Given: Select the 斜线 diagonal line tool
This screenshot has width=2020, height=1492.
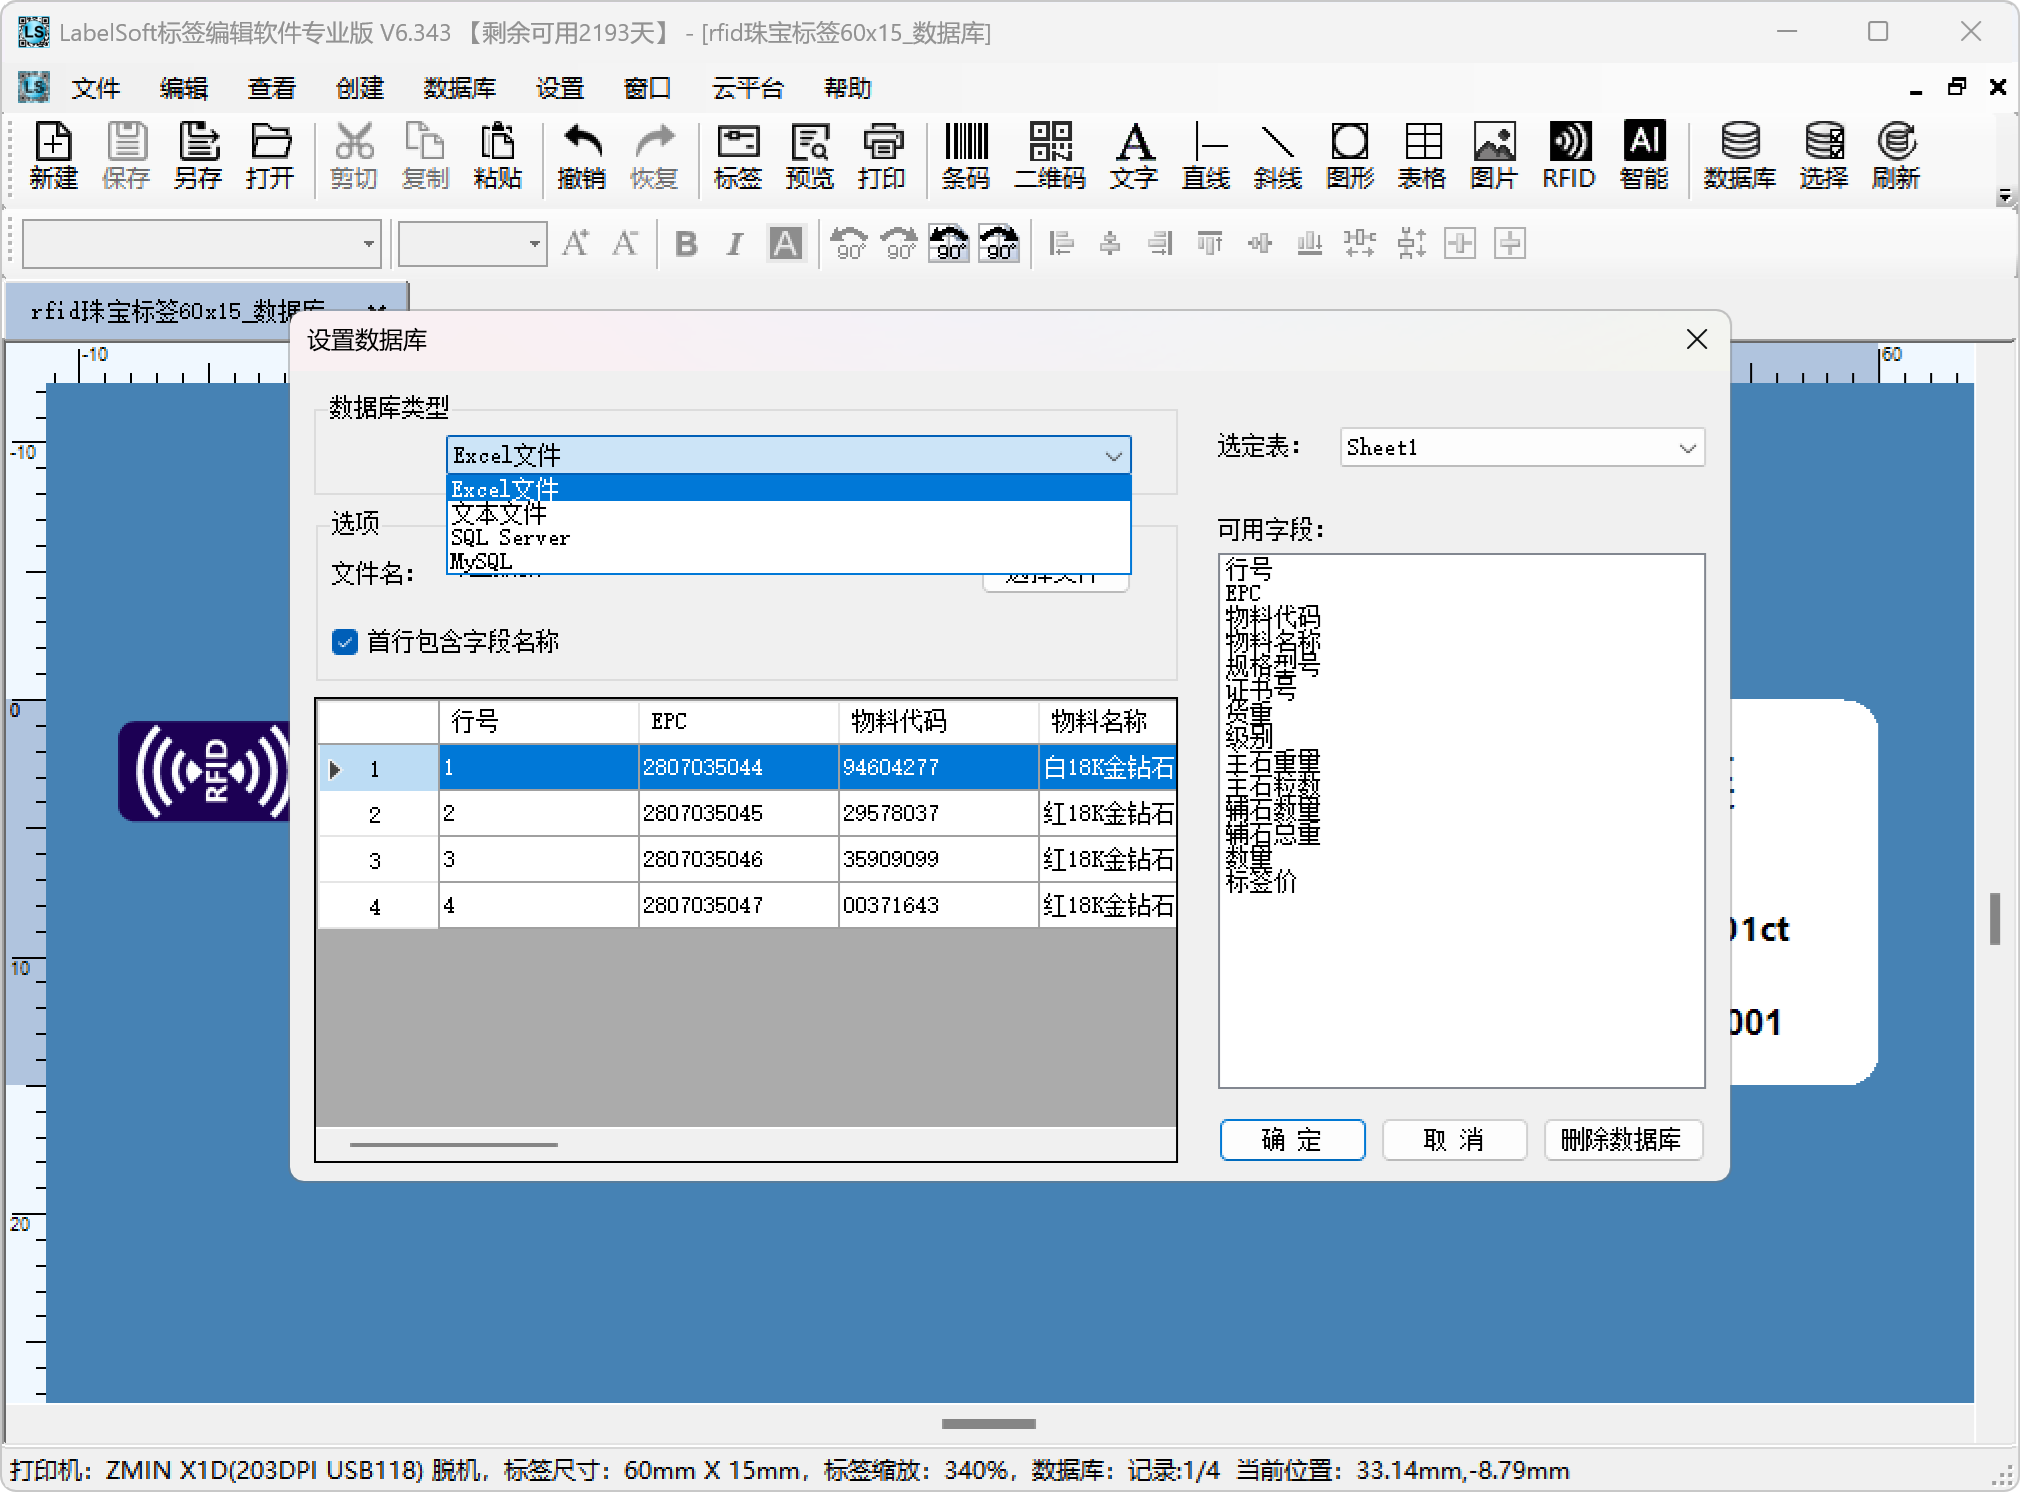Looking at the screenshot, I should pyautogui.click(x=1278, y=155).
